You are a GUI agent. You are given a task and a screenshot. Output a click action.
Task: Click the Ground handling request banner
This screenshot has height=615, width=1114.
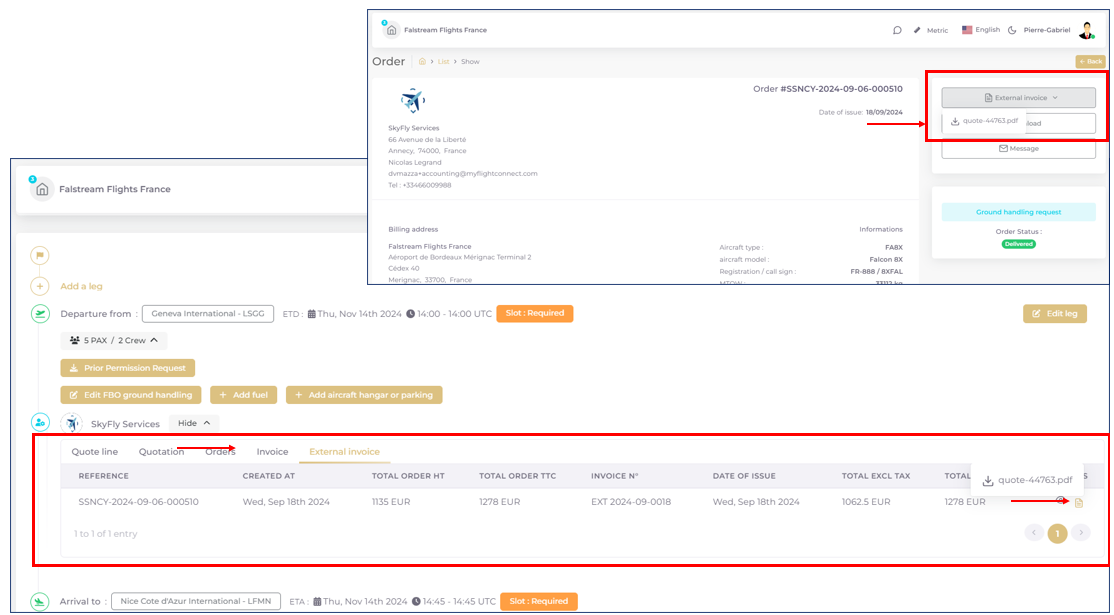tap(1018, 212)
